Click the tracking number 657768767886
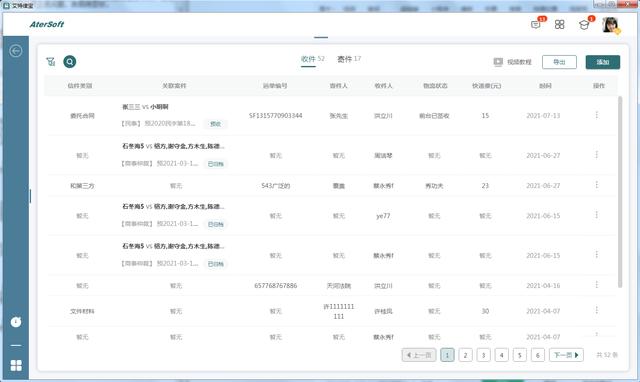Screen dimensions: 640x382 pos(276,286)
